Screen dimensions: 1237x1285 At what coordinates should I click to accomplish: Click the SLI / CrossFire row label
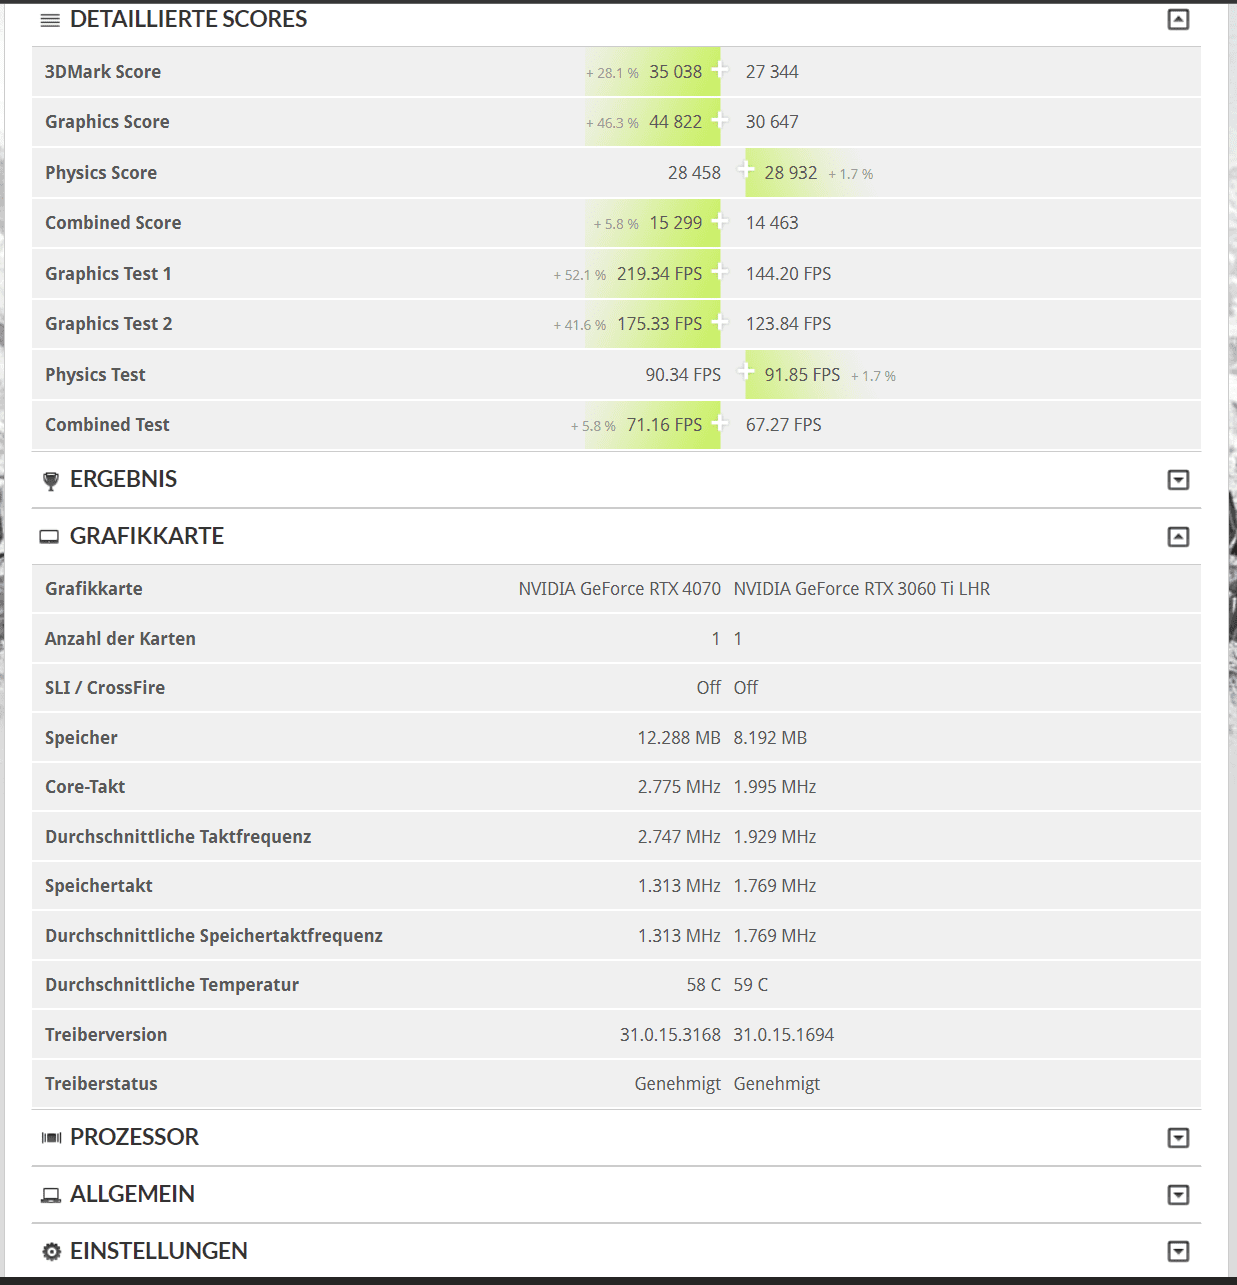(105, 688)
